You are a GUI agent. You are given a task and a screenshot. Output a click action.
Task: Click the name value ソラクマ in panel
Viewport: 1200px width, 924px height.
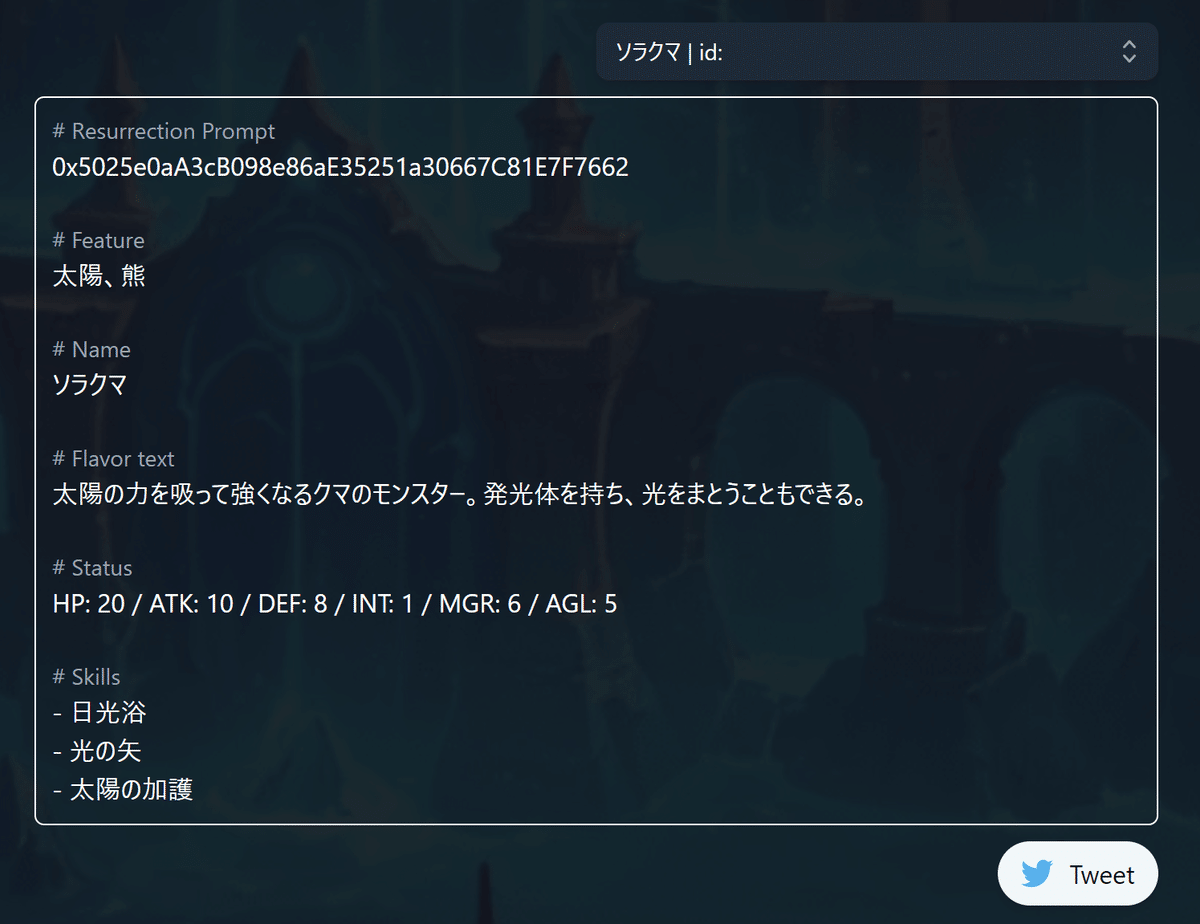90,385
